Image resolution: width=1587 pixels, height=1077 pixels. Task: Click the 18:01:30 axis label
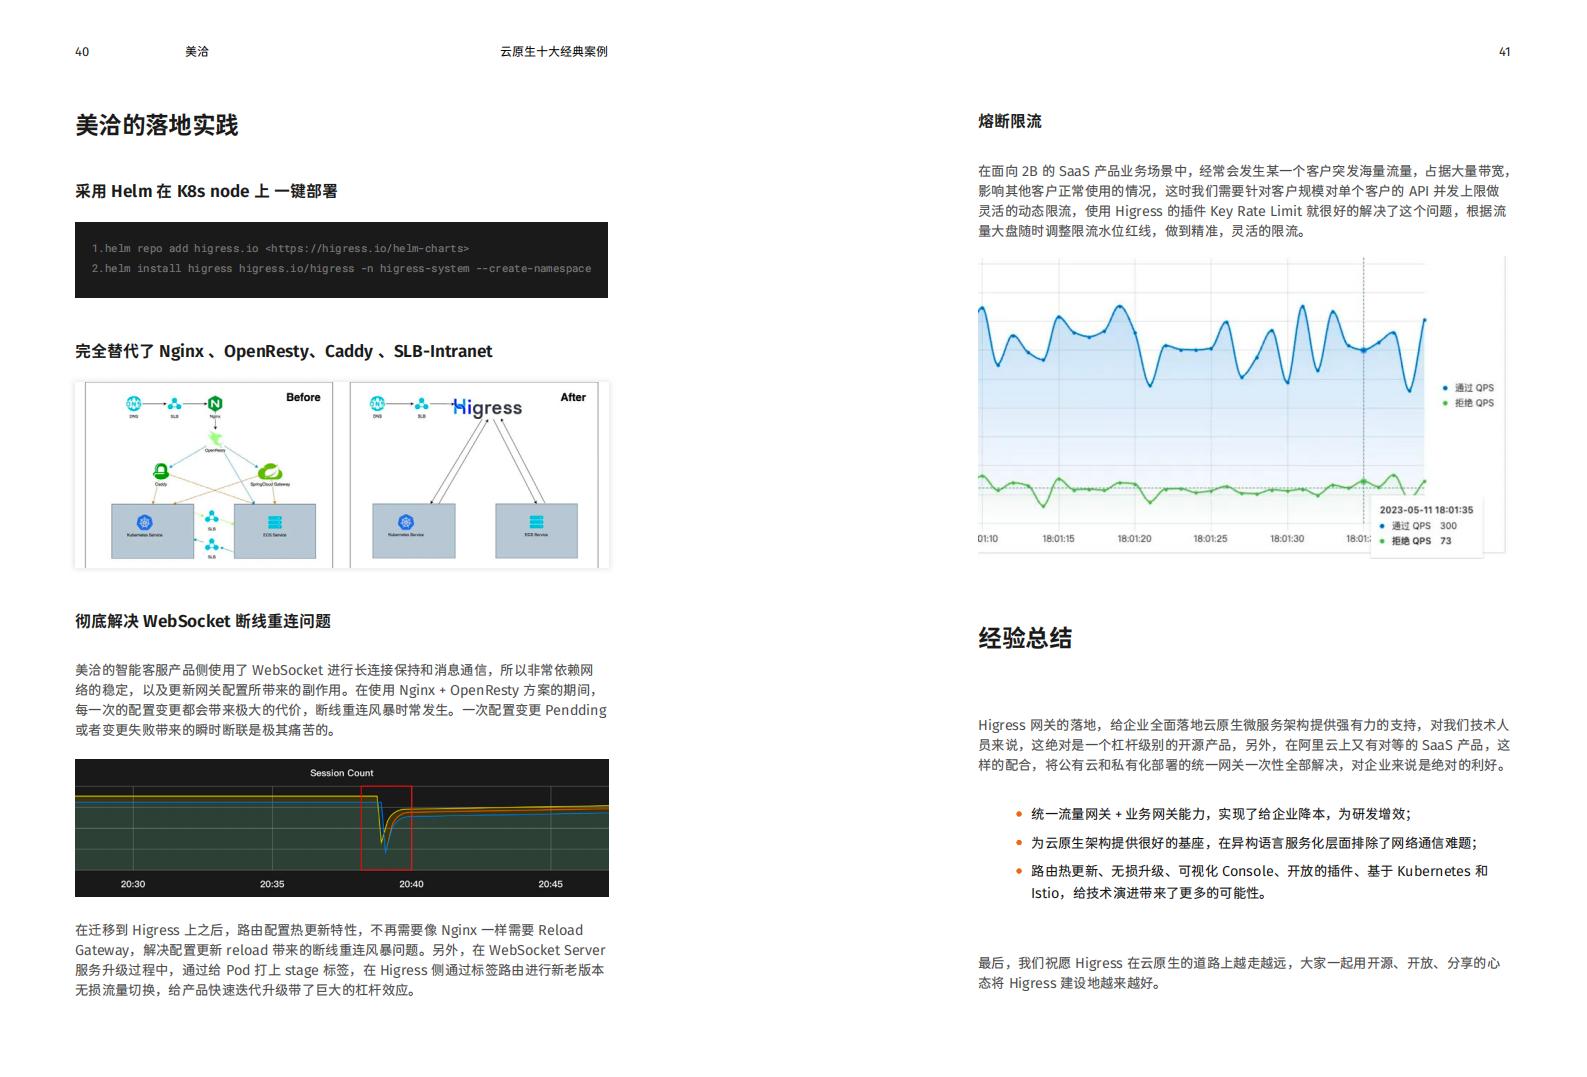(1287, 539)
